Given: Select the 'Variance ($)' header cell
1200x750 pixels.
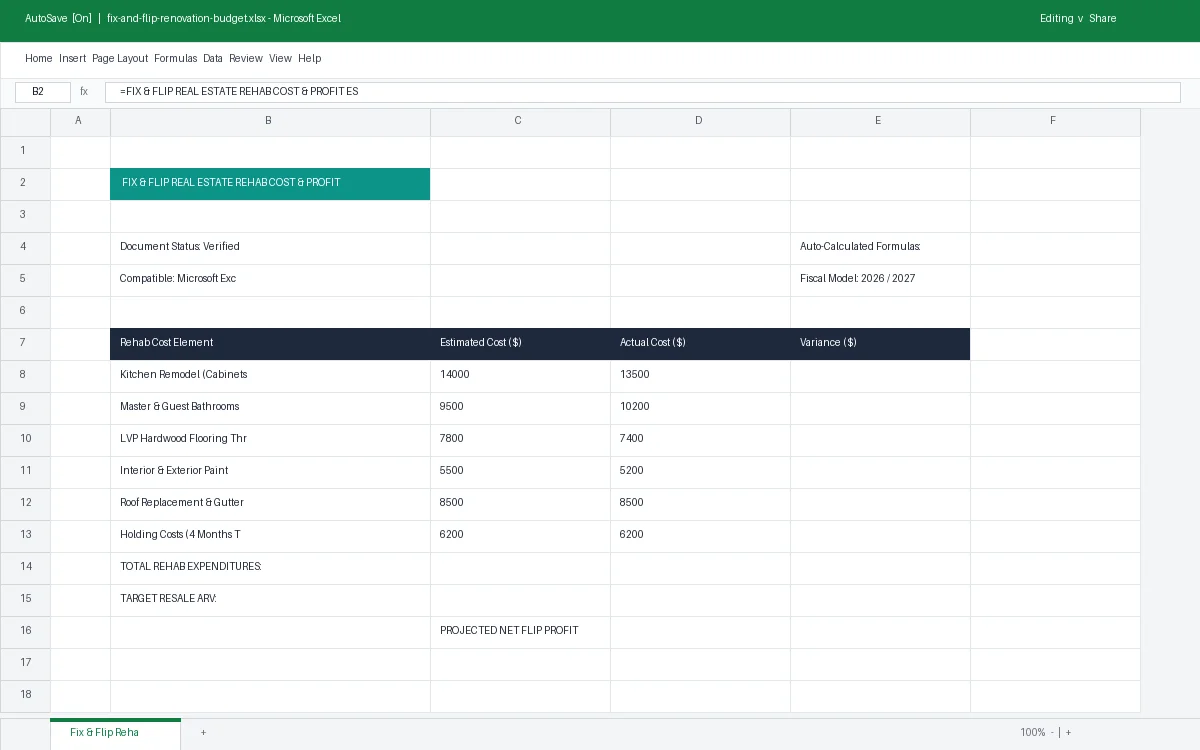Looking at the screenshot, I should 880,344.
